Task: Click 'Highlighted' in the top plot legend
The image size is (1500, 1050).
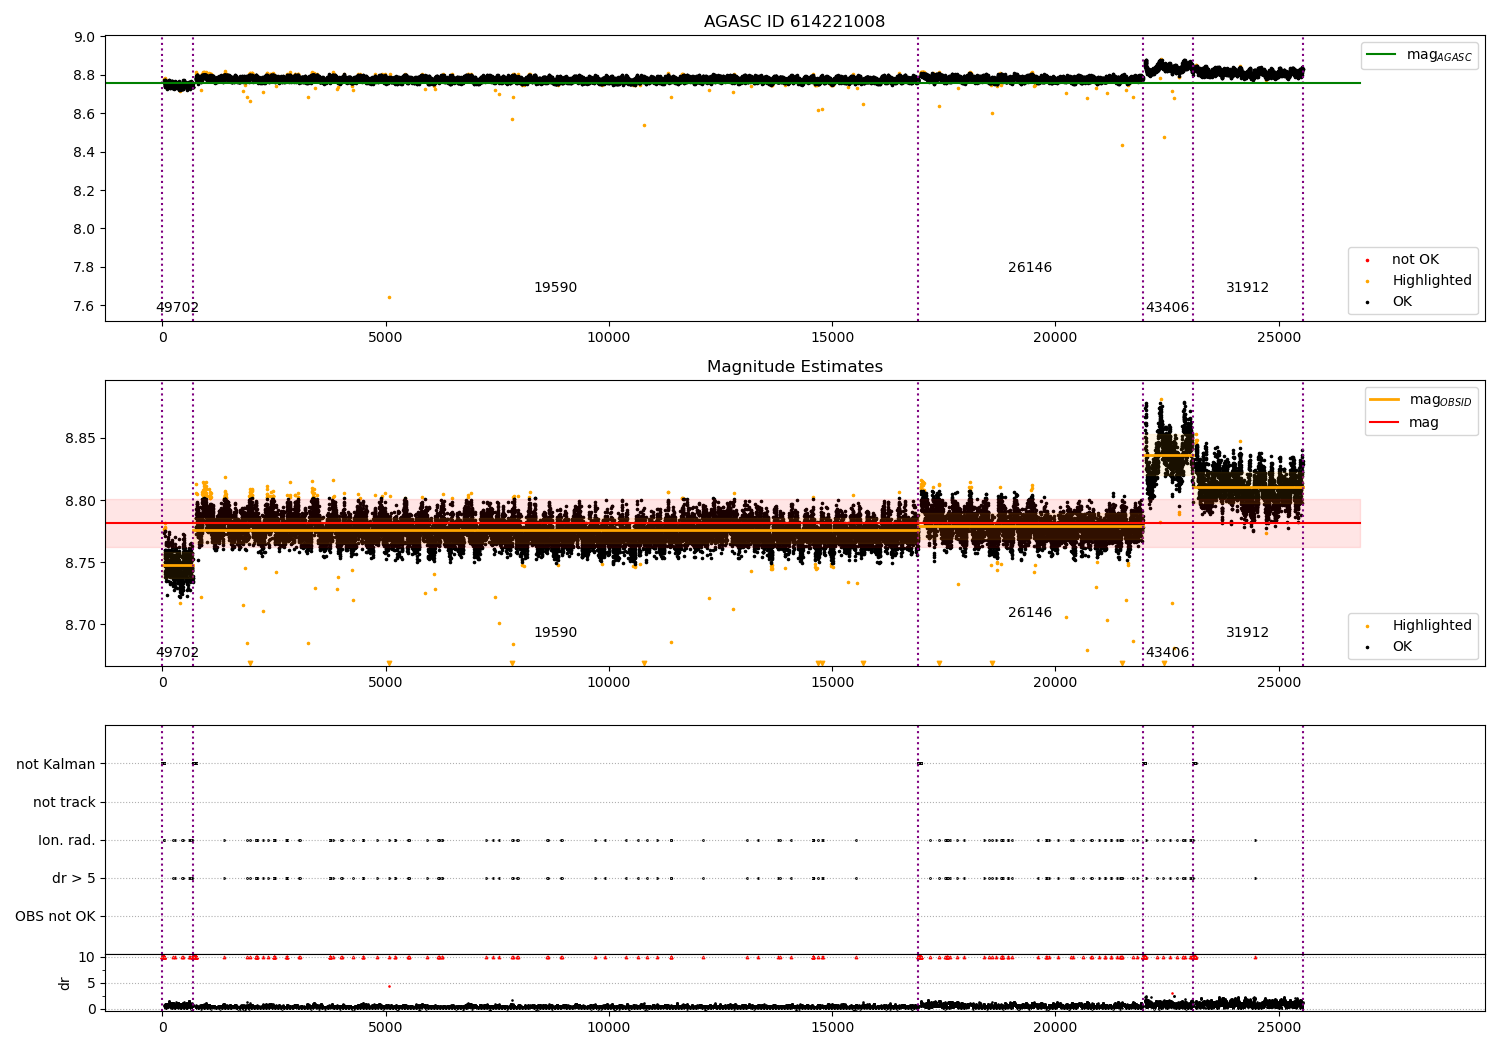Action: (1432, 281)
